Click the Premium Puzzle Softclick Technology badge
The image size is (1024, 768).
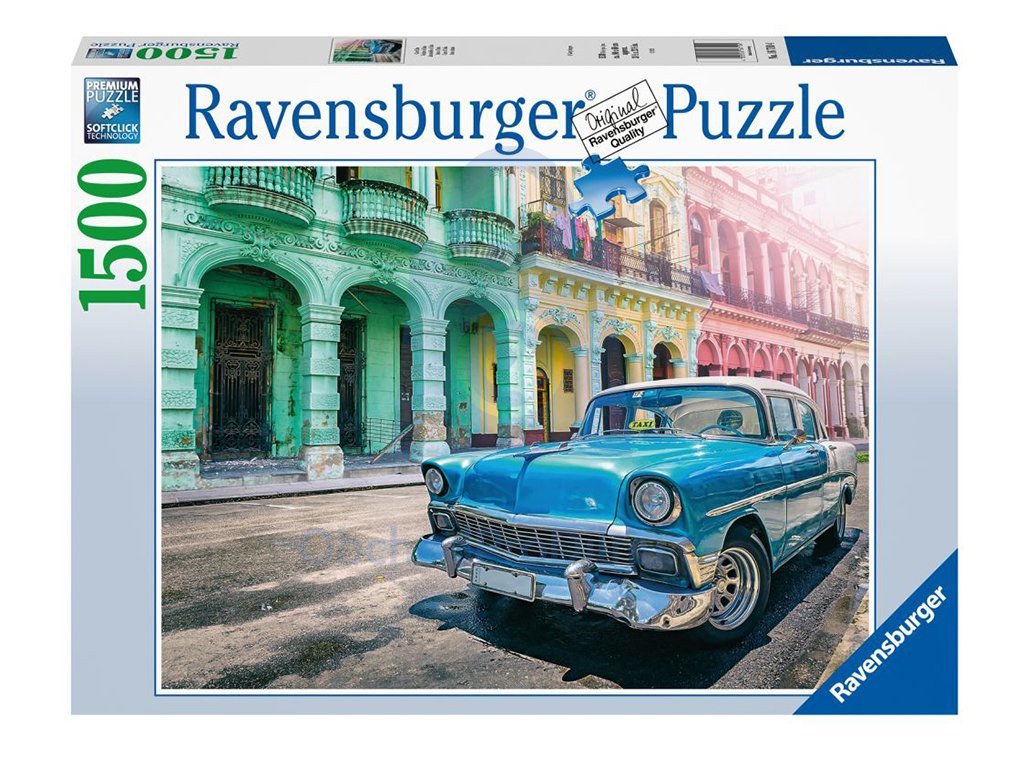[112, 110]
